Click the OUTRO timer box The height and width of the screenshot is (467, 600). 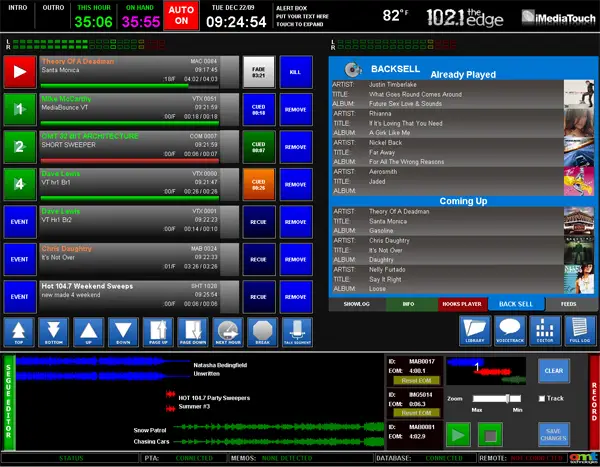[x=53, y=15]
